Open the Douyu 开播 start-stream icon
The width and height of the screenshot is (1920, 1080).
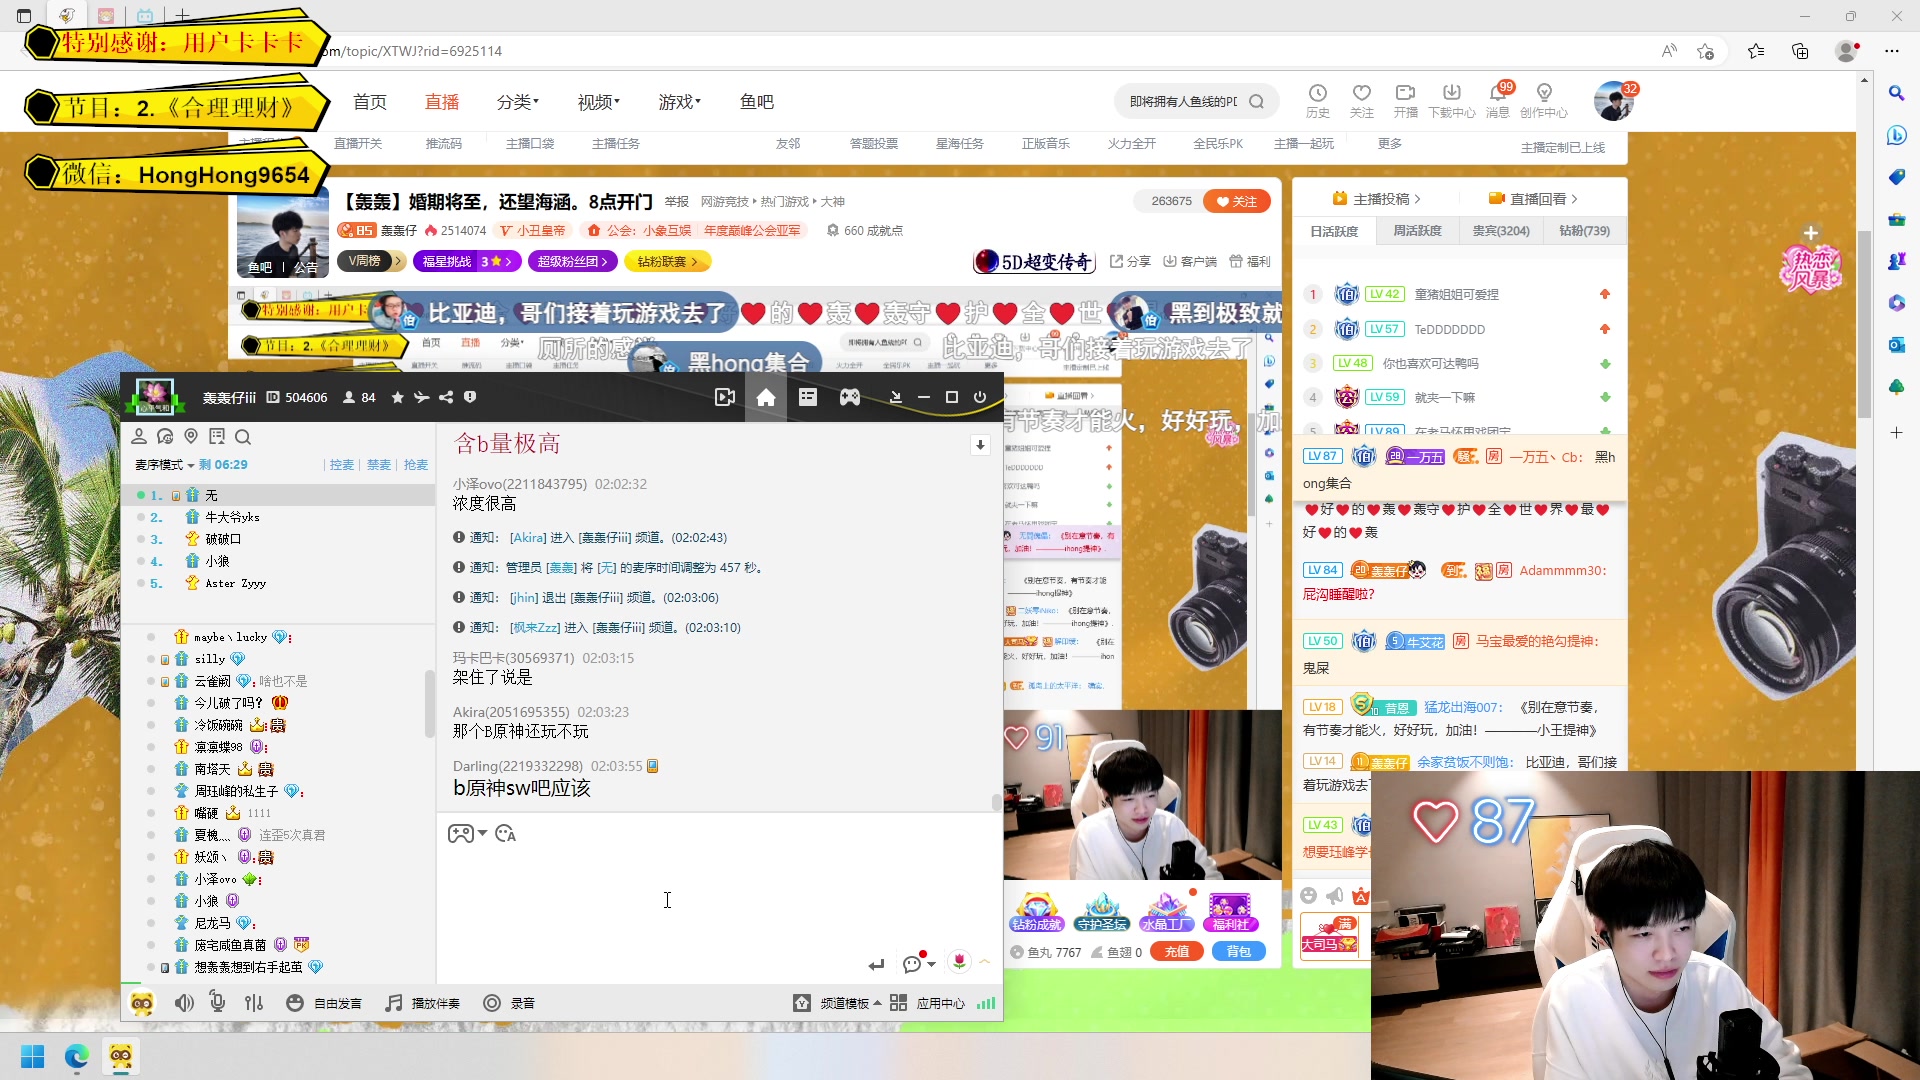coord(1406,101)
